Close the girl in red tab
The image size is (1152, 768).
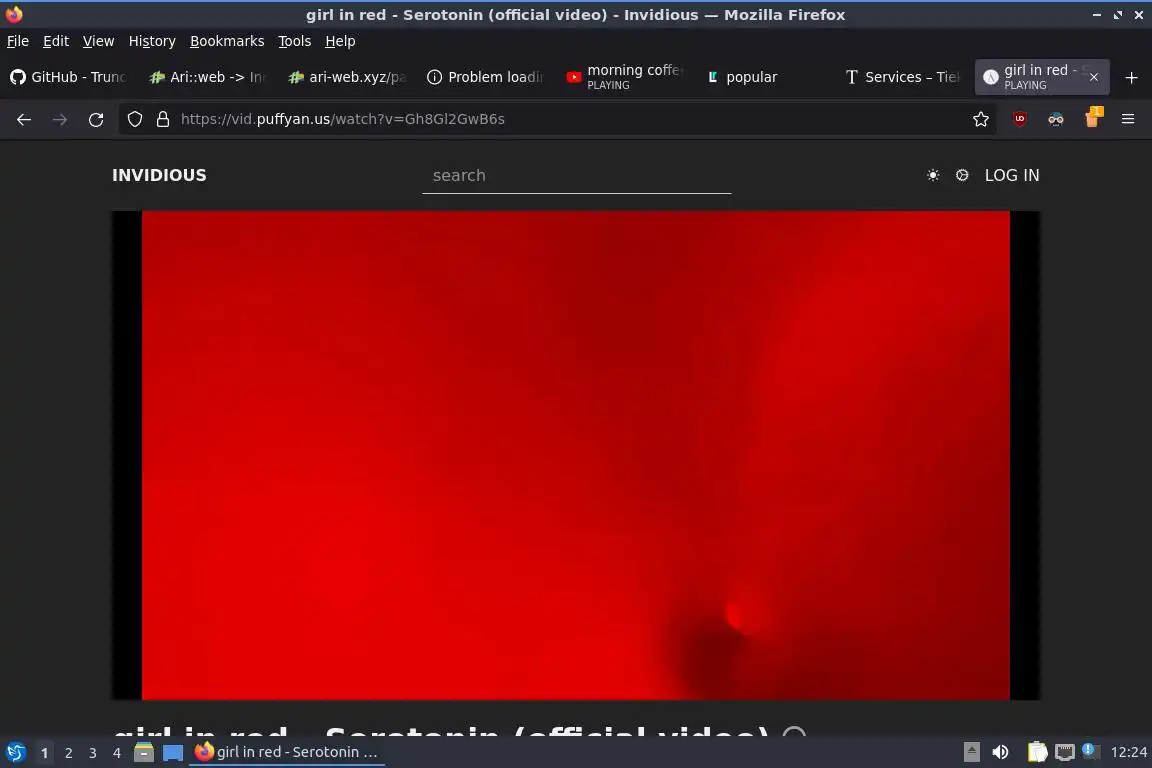click(1093, 77)
